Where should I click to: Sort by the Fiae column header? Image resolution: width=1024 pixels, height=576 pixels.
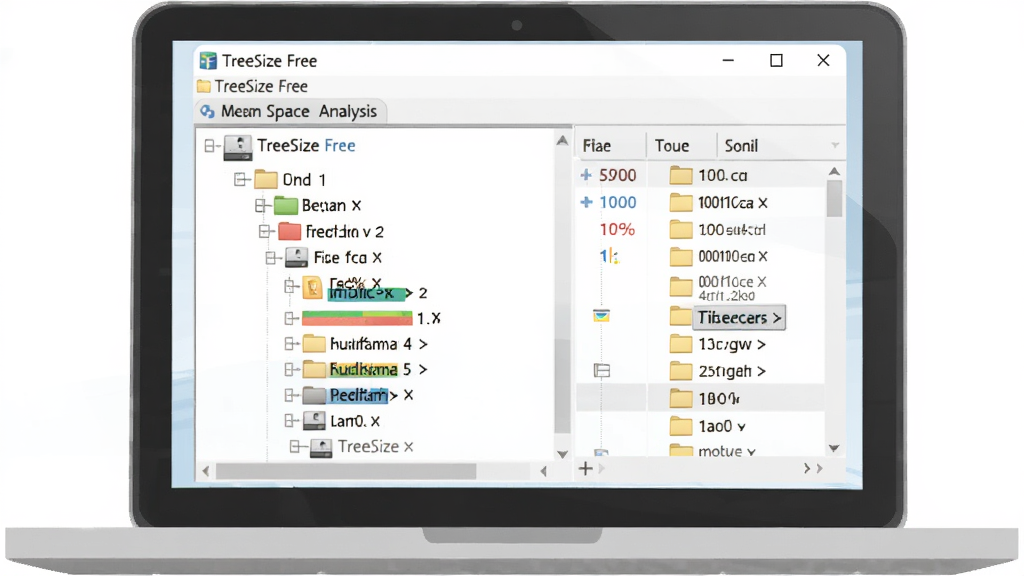[597, 146]
